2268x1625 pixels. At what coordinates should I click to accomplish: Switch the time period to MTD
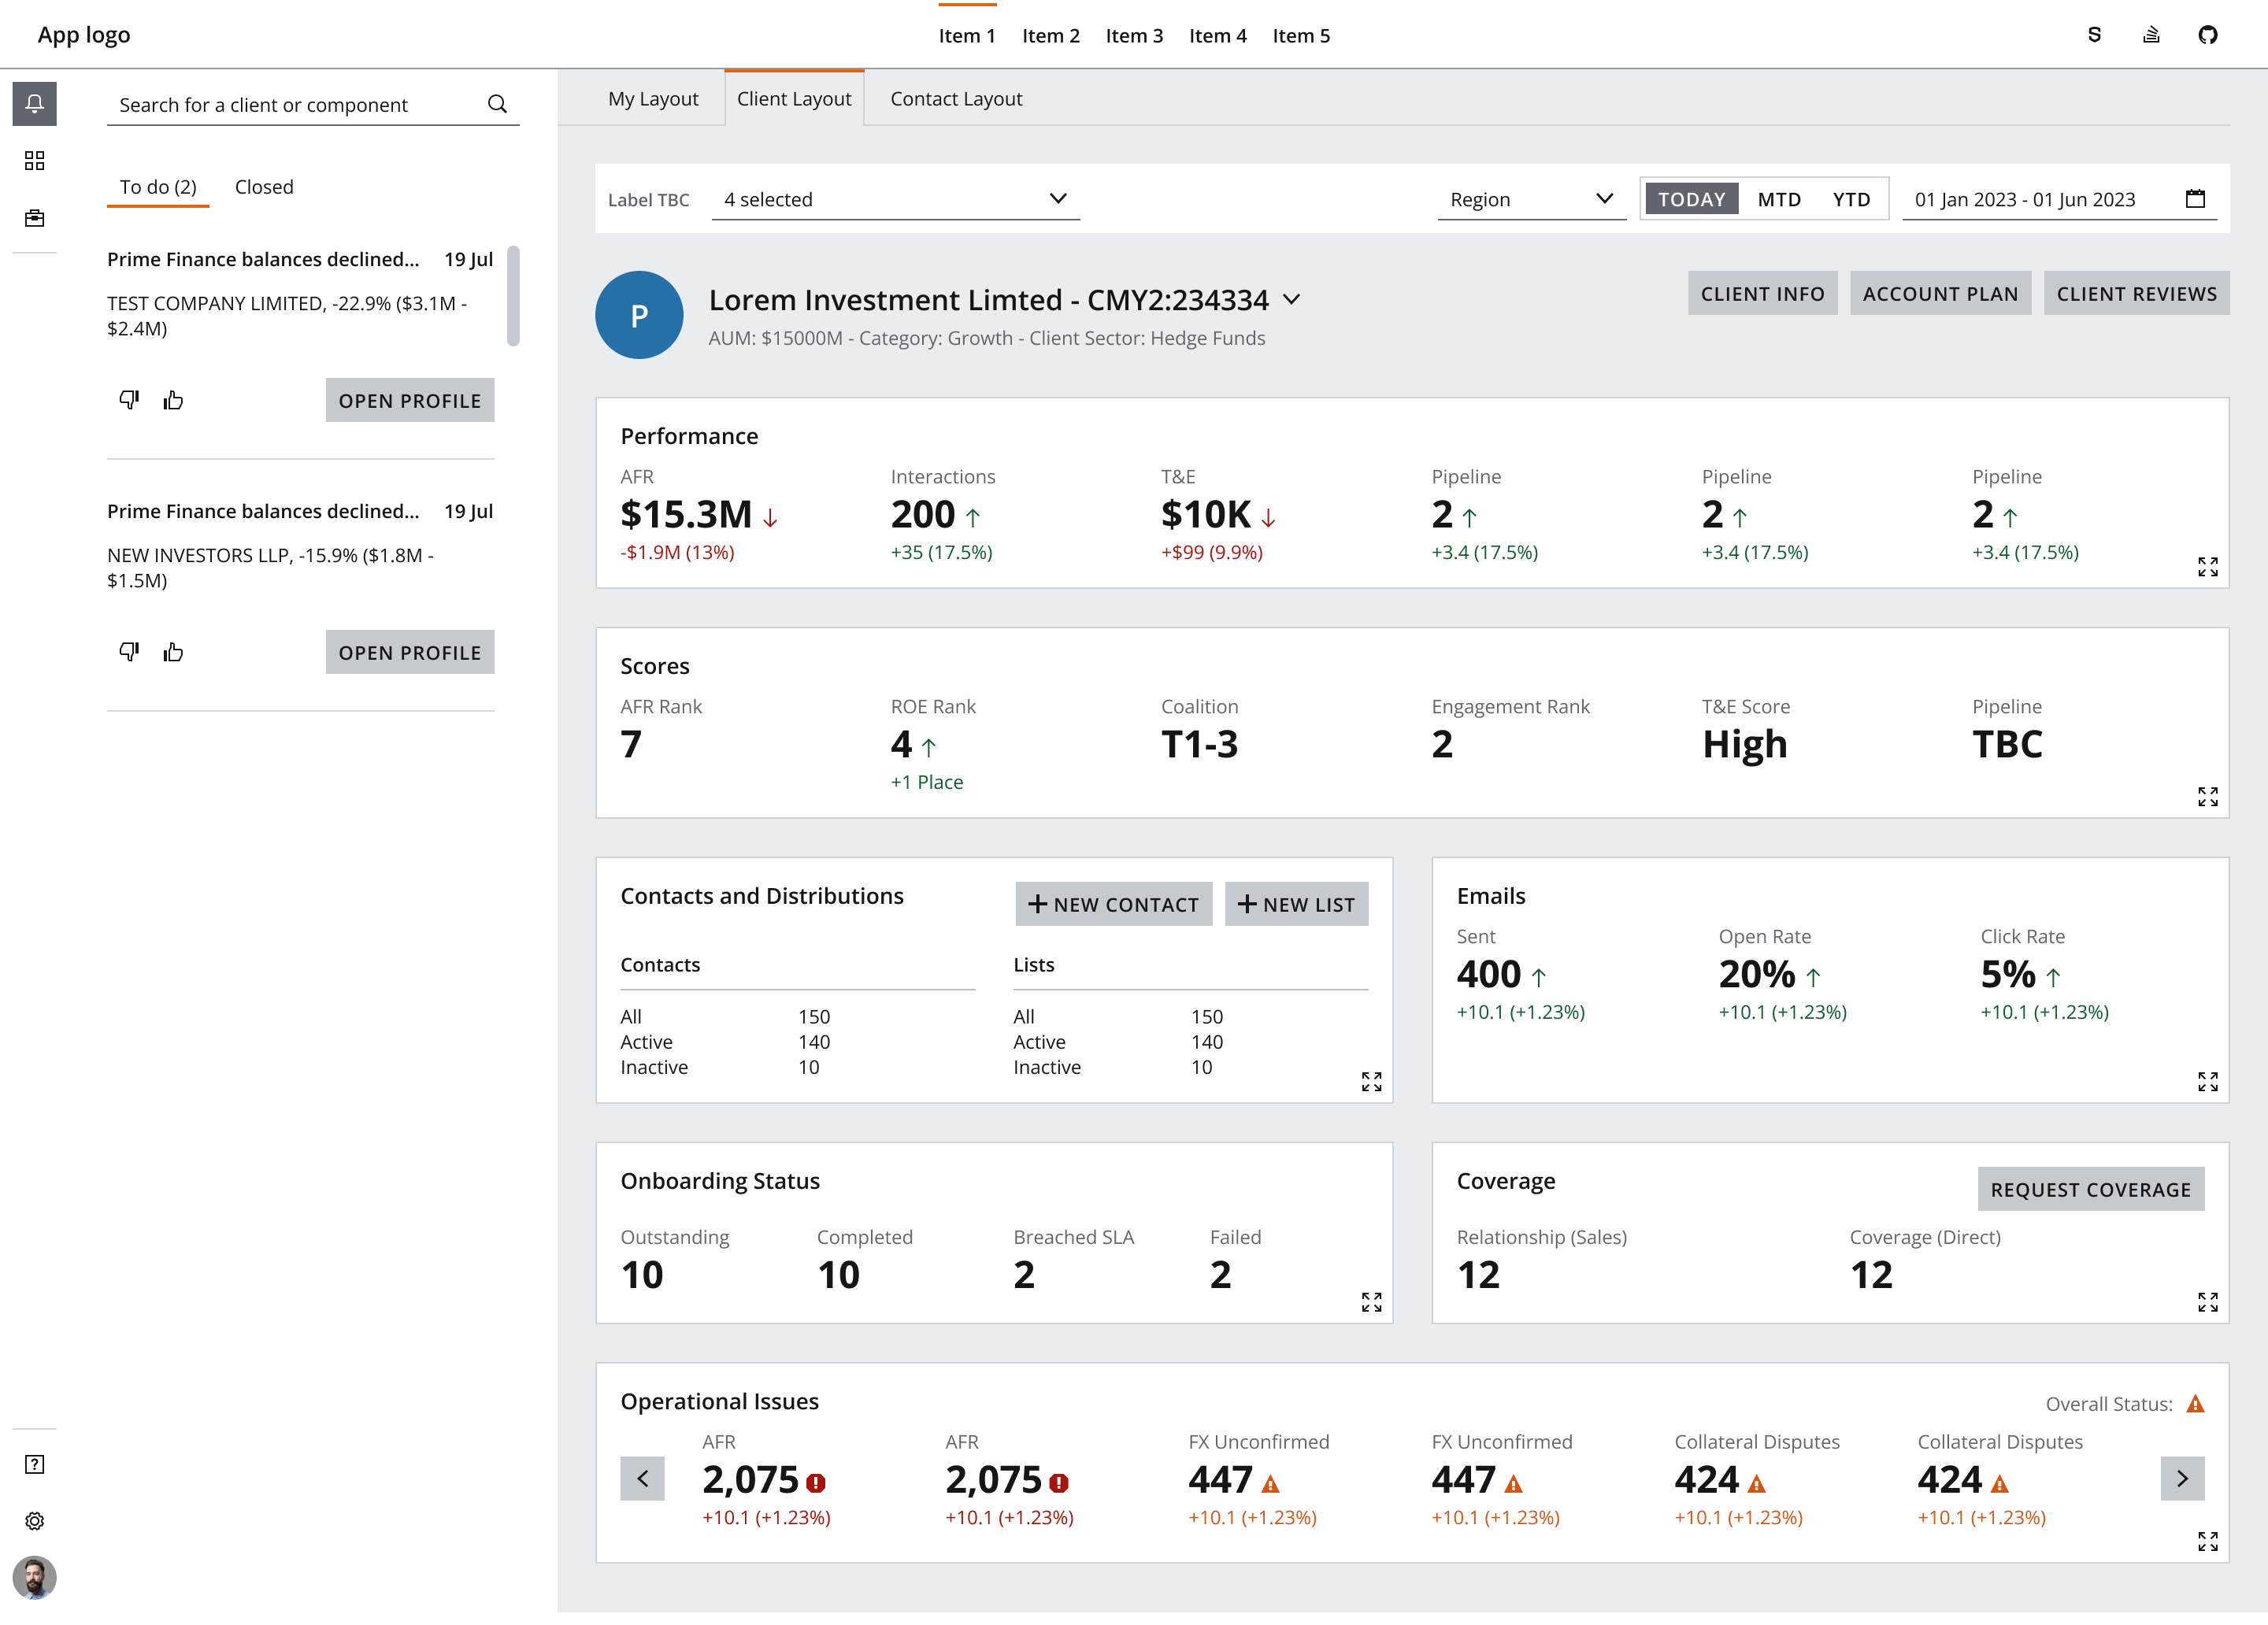tap(1779, 199)
